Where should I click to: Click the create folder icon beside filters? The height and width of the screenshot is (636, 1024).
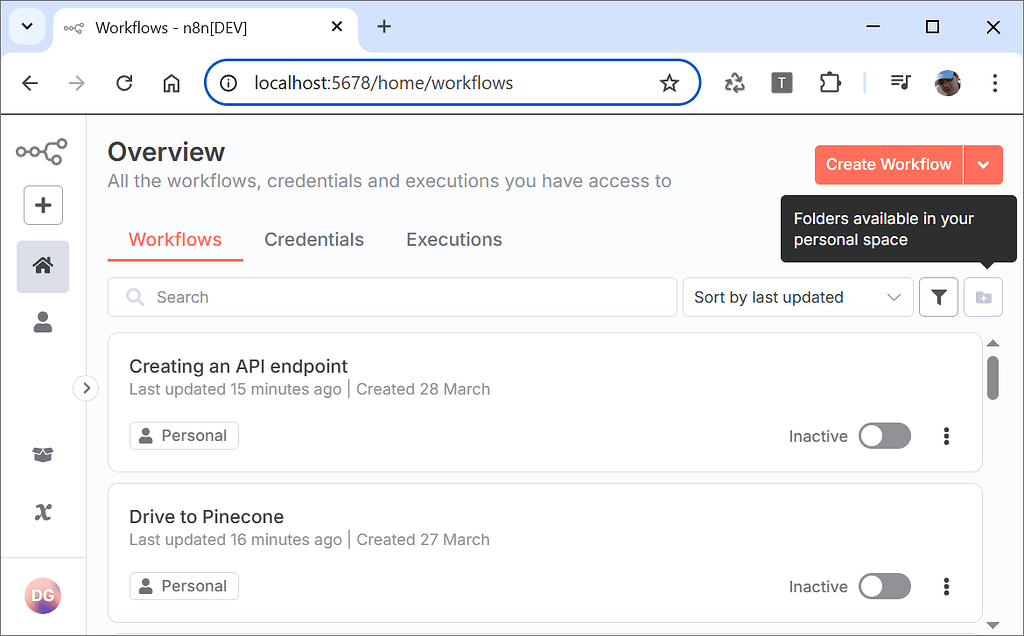pos(982,297)
